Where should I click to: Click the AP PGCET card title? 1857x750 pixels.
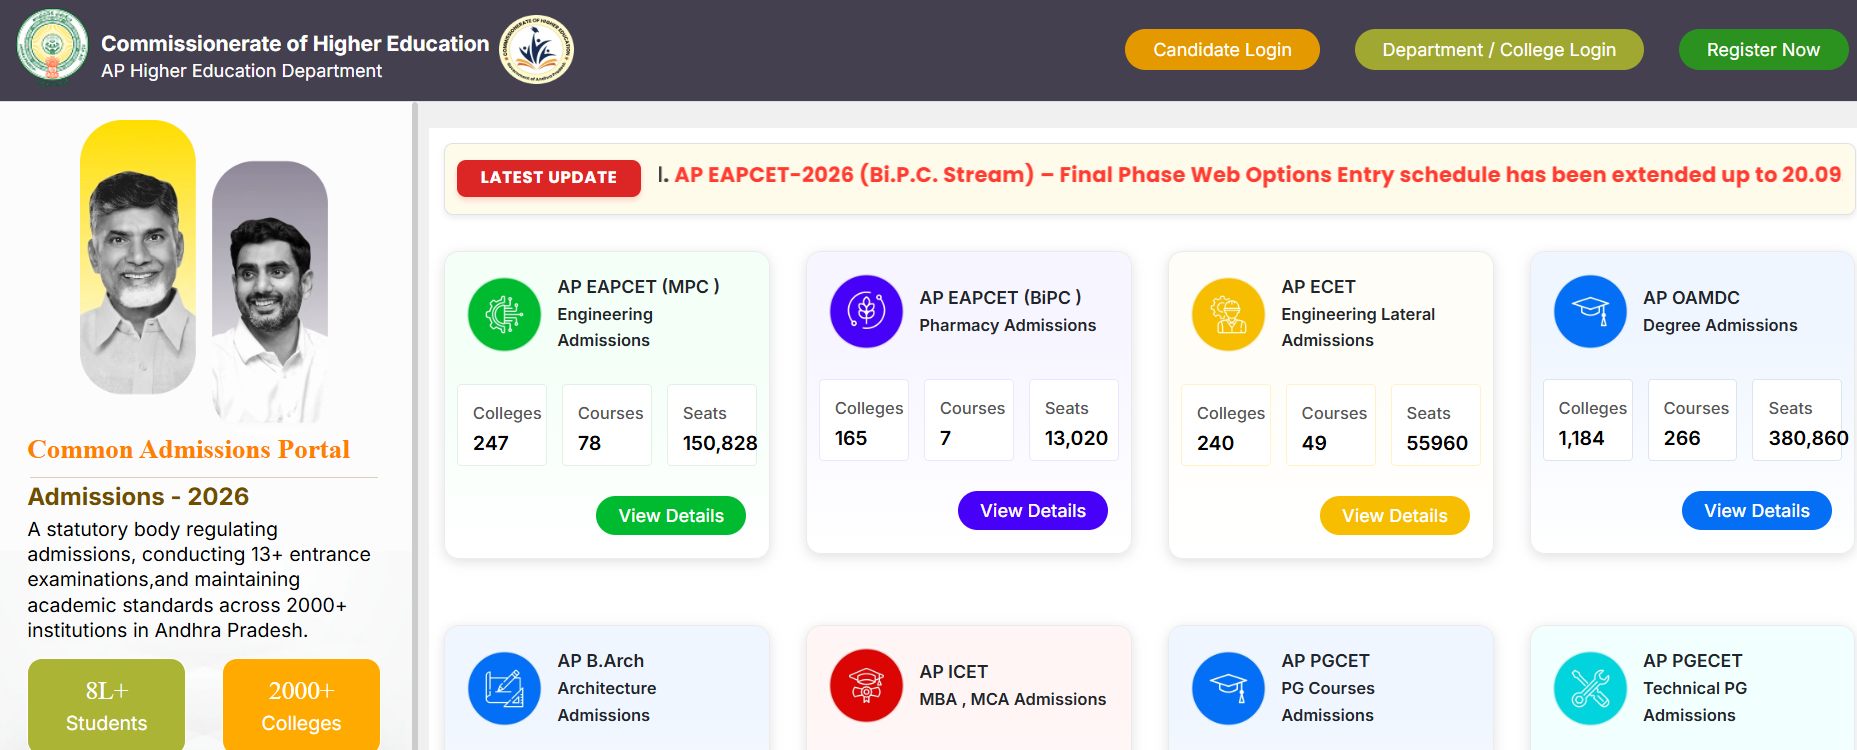[1325, 661]
